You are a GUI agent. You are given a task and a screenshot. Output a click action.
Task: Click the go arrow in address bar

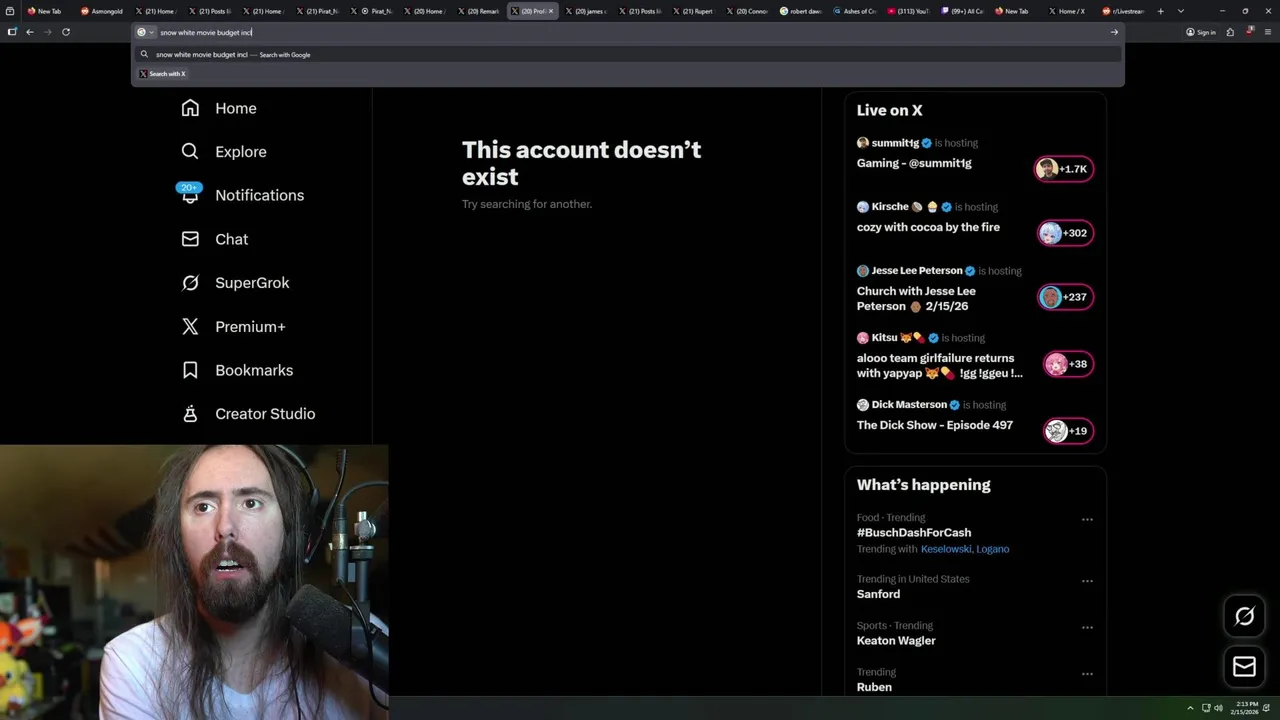[x=1114, y=32]
